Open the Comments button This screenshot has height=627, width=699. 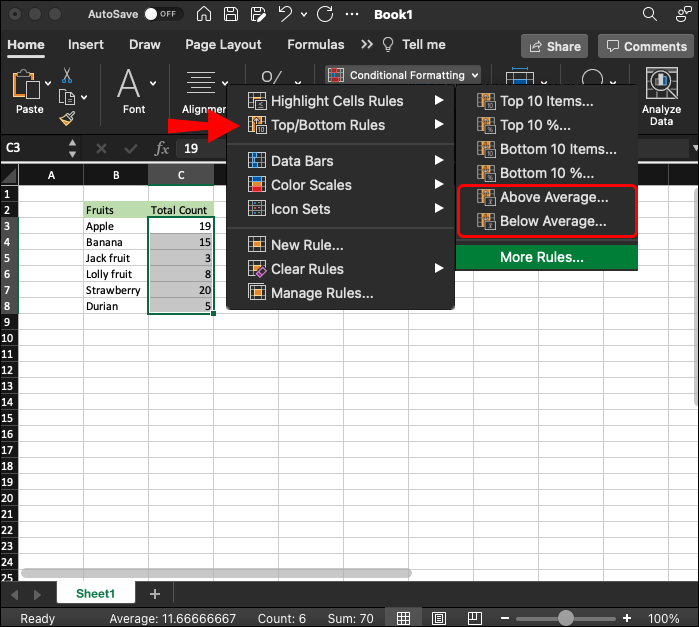tap(644, 46)
